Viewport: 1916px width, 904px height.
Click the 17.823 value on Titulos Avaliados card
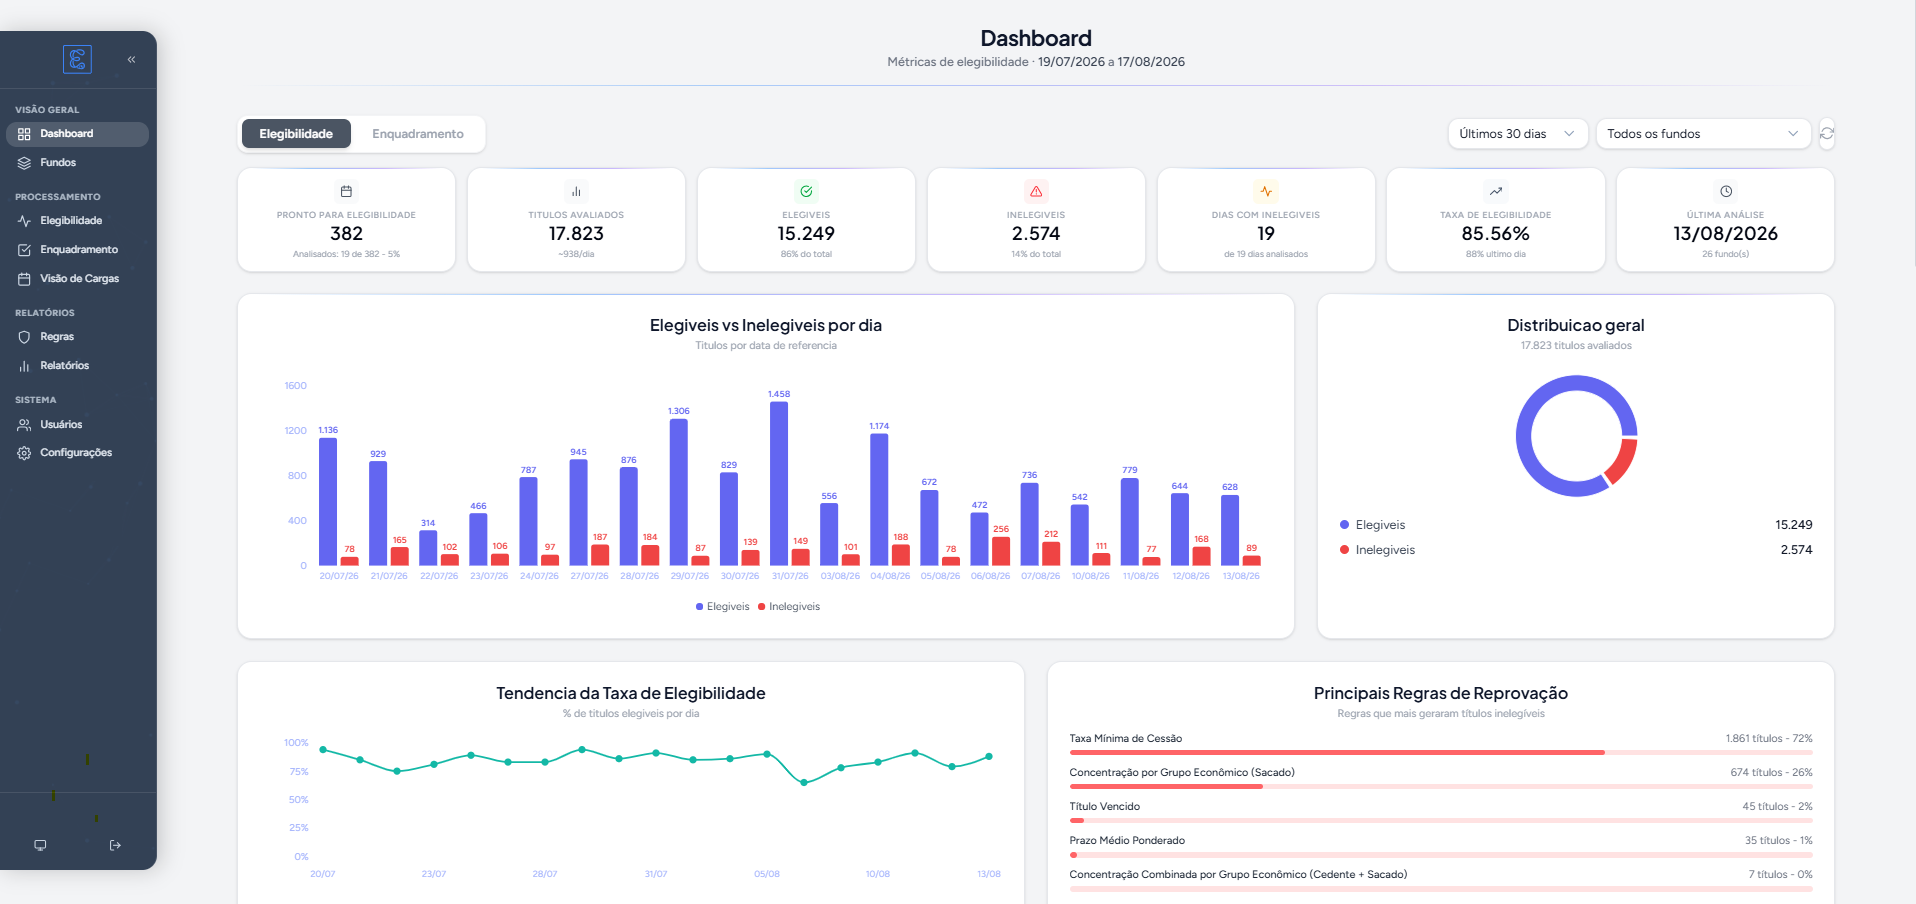click(x=576, y=234)
